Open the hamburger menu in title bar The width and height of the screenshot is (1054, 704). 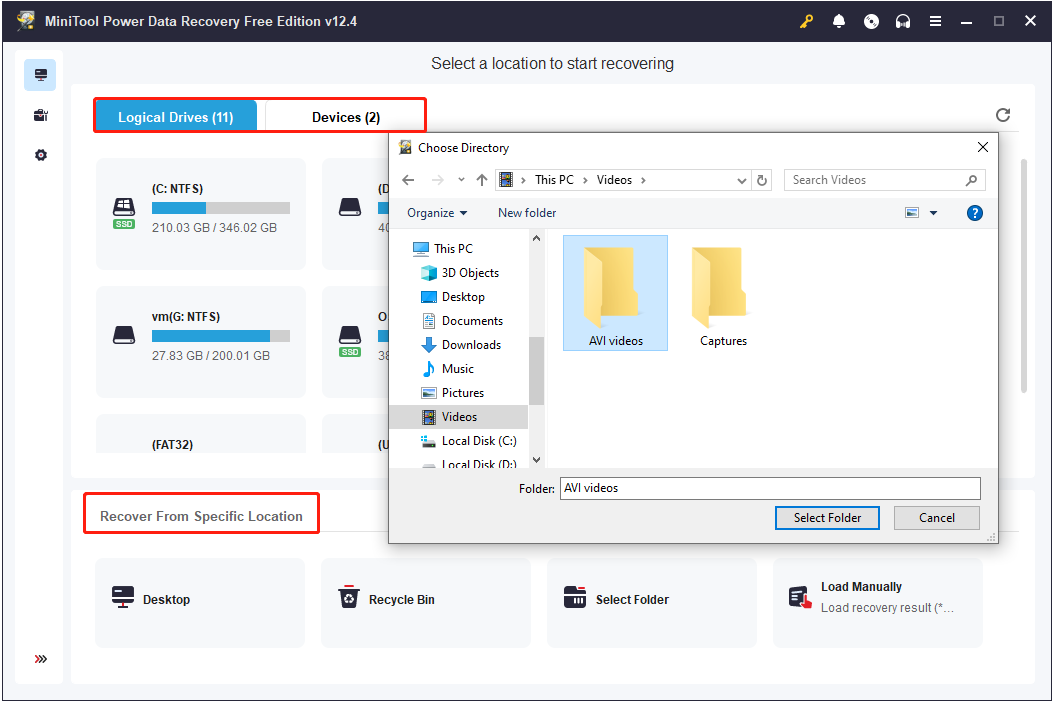(935, 22)
